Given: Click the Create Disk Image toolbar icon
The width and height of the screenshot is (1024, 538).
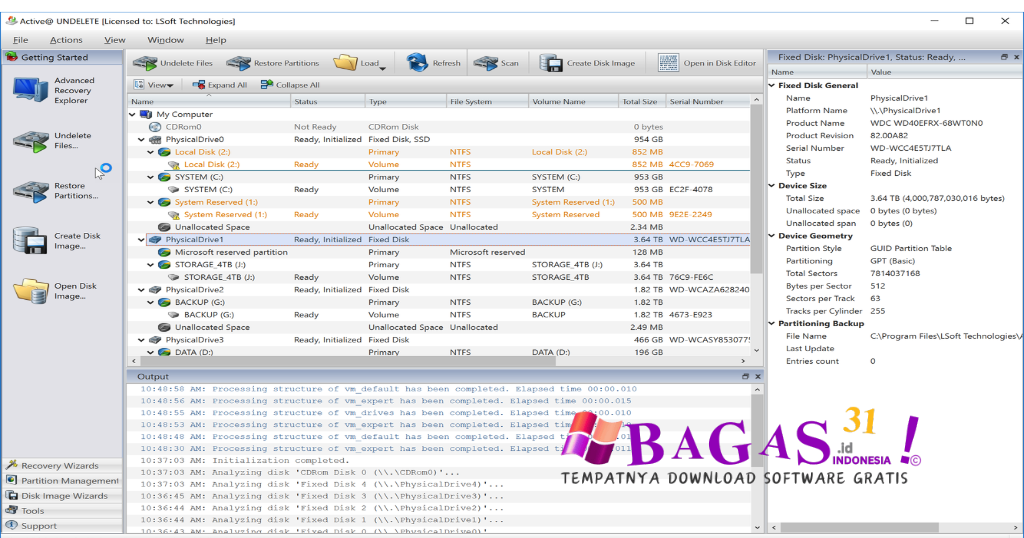Looking at the screenshot, I should 551,63.
